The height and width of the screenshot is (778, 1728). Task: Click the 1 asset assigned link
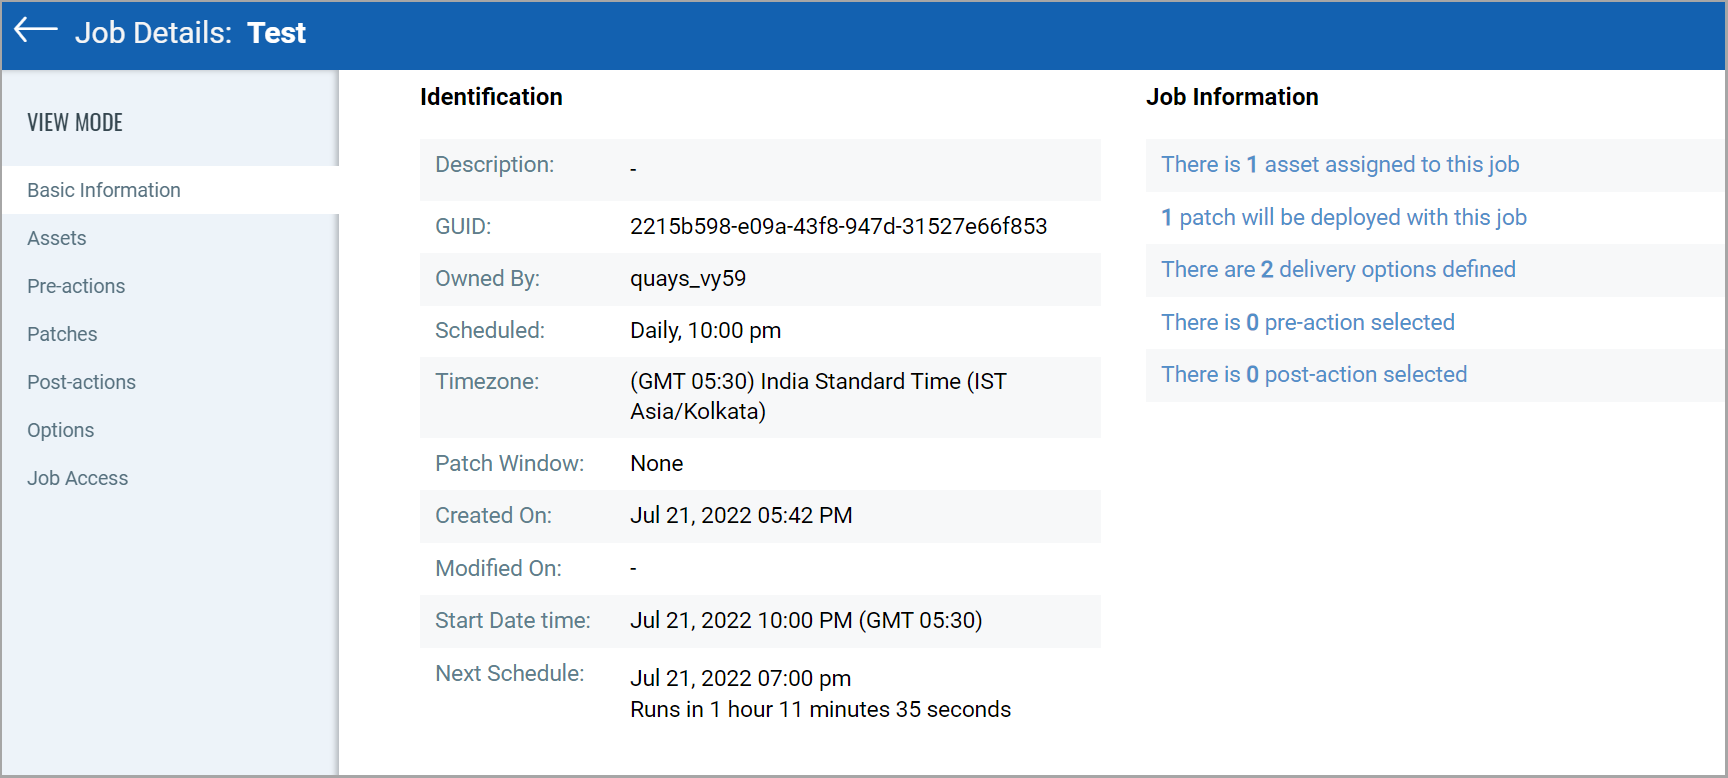tap(1339, 165)
